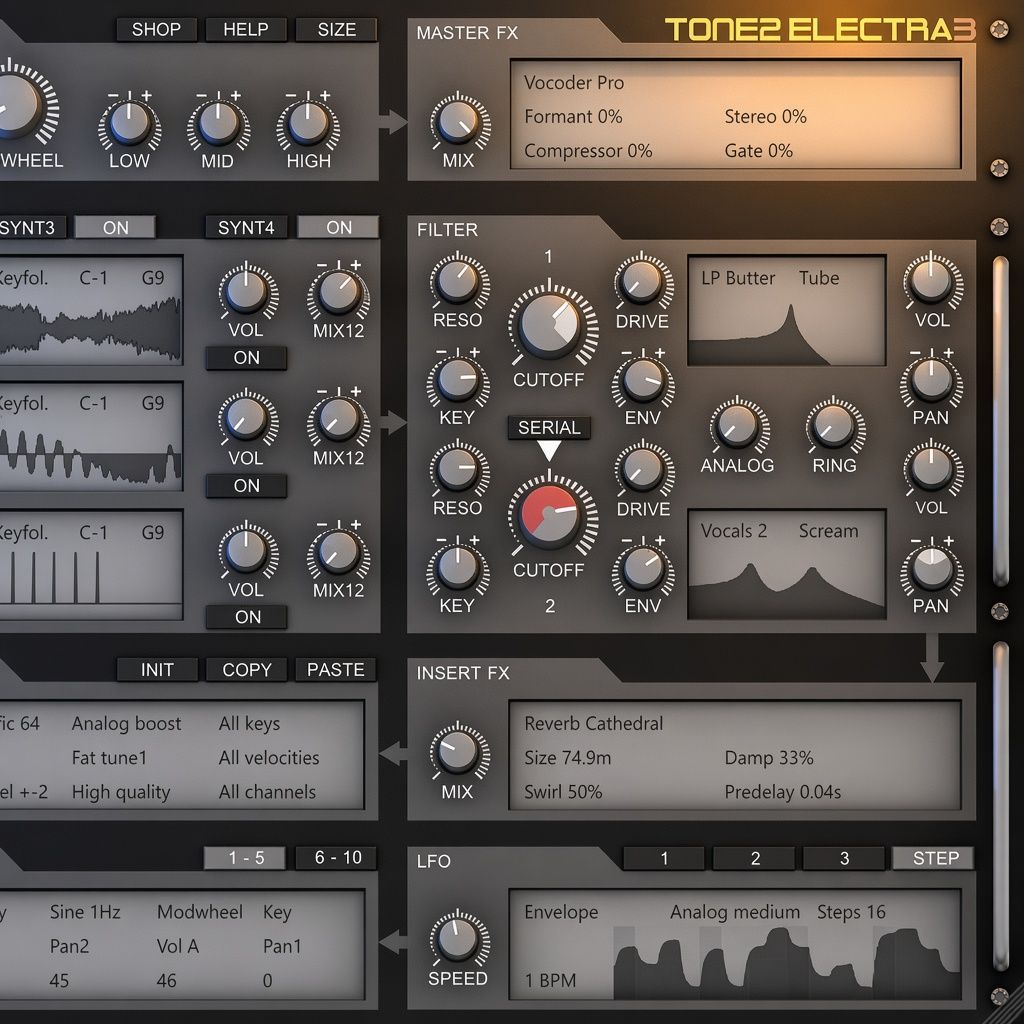1024x1024 pixels.
Task: Click the Insert FX MIX knob
Action: [x=458, y=752]
